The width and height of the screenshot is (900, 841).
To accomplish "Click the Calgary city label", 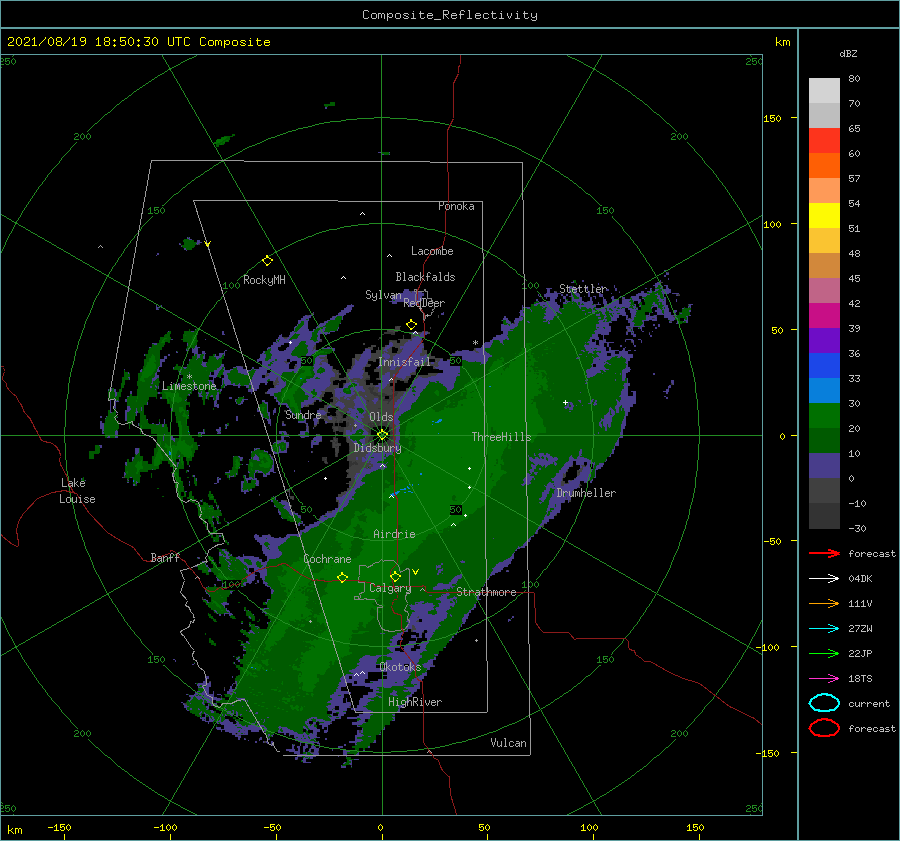I will pos(390,588).
